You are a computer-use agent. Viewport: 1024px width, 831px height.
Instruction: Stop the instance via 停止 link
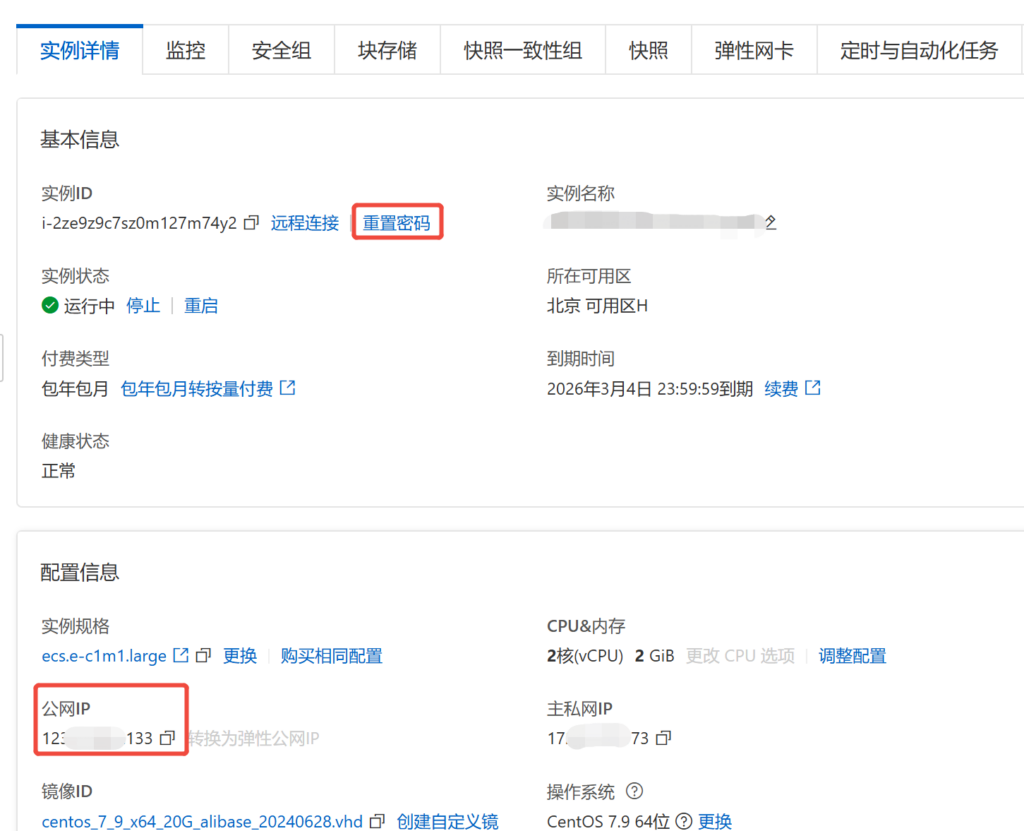(143, 306)
